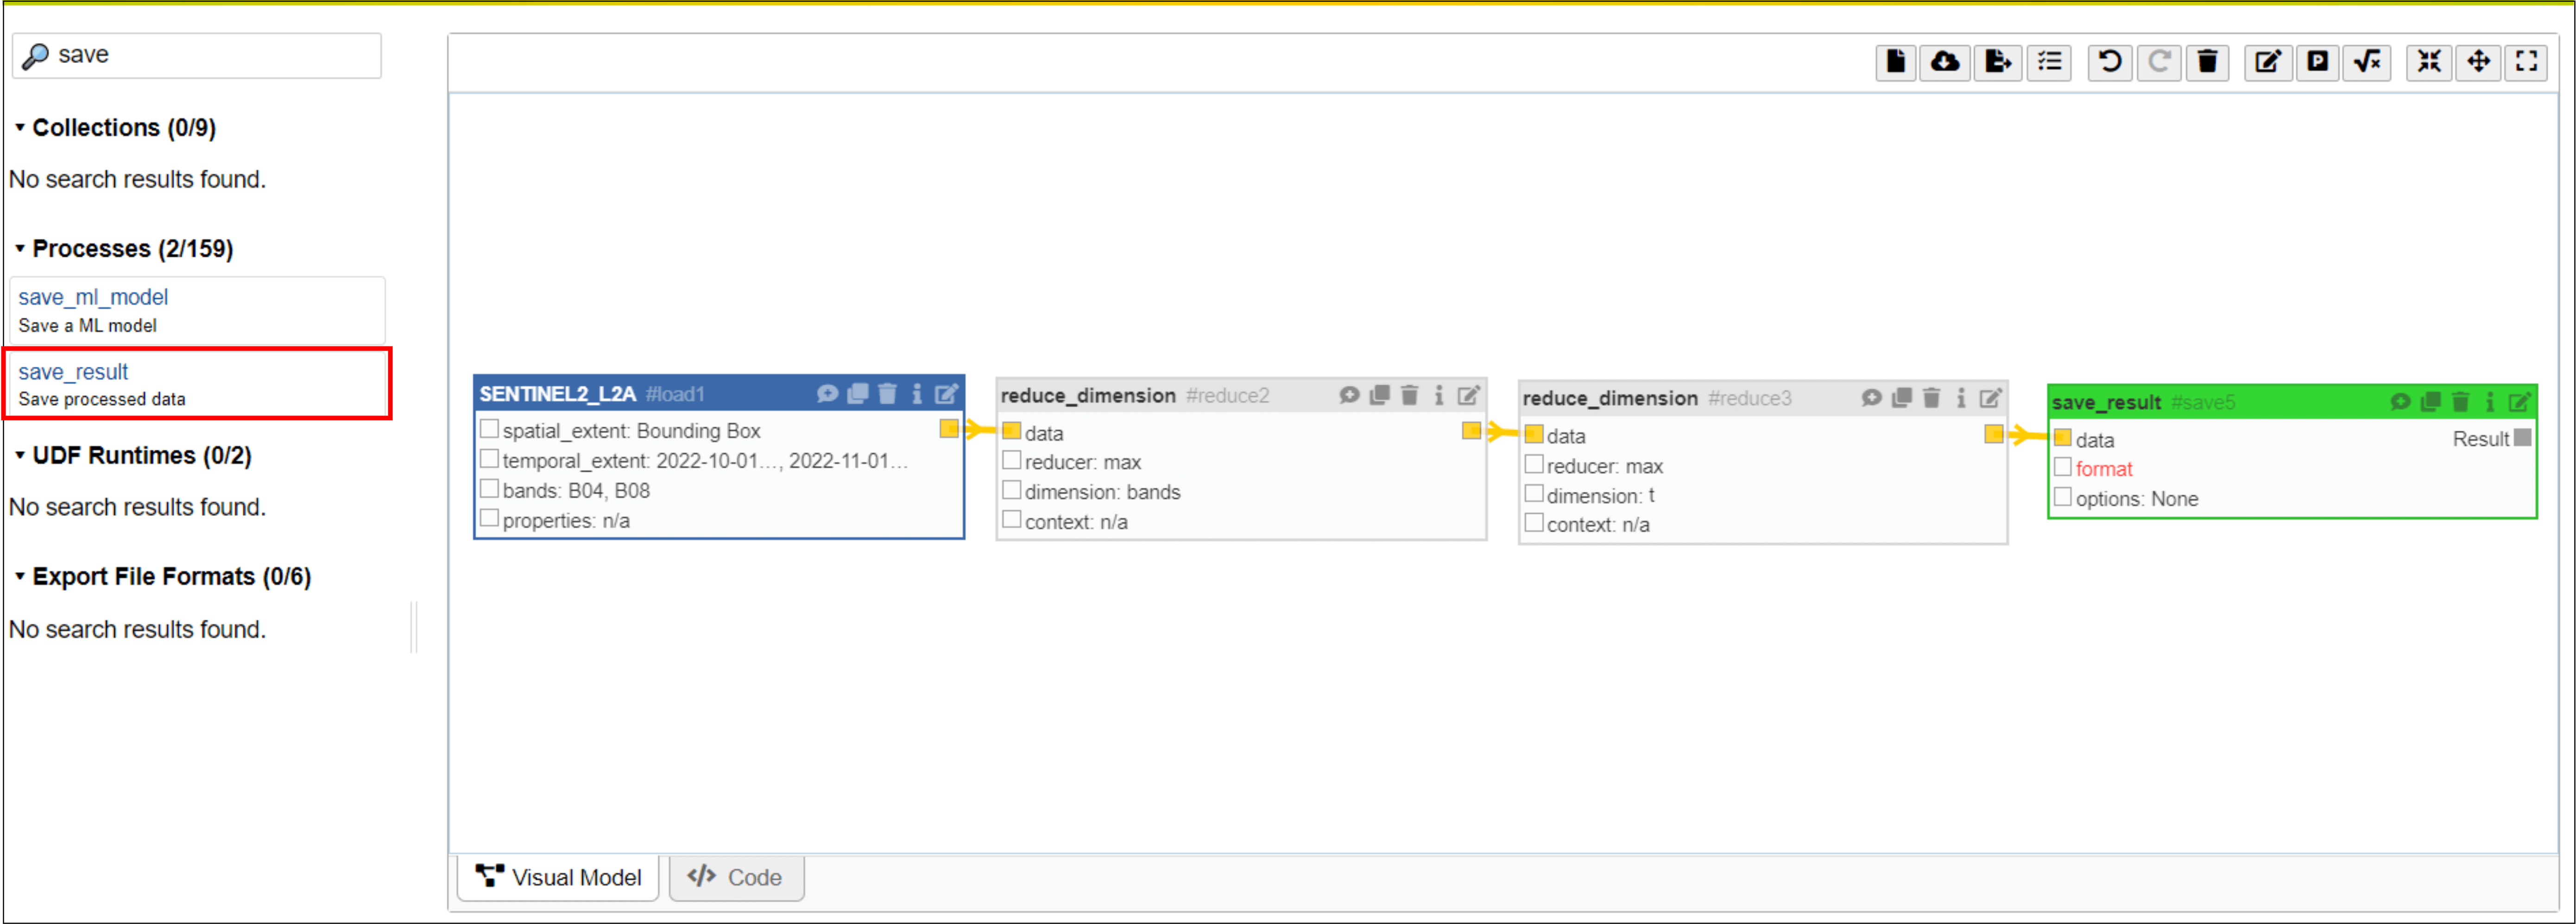This screenshot has height=924, width=2576.
Task: Click the new process graph file icon
Action: [x=1895, y=62]
